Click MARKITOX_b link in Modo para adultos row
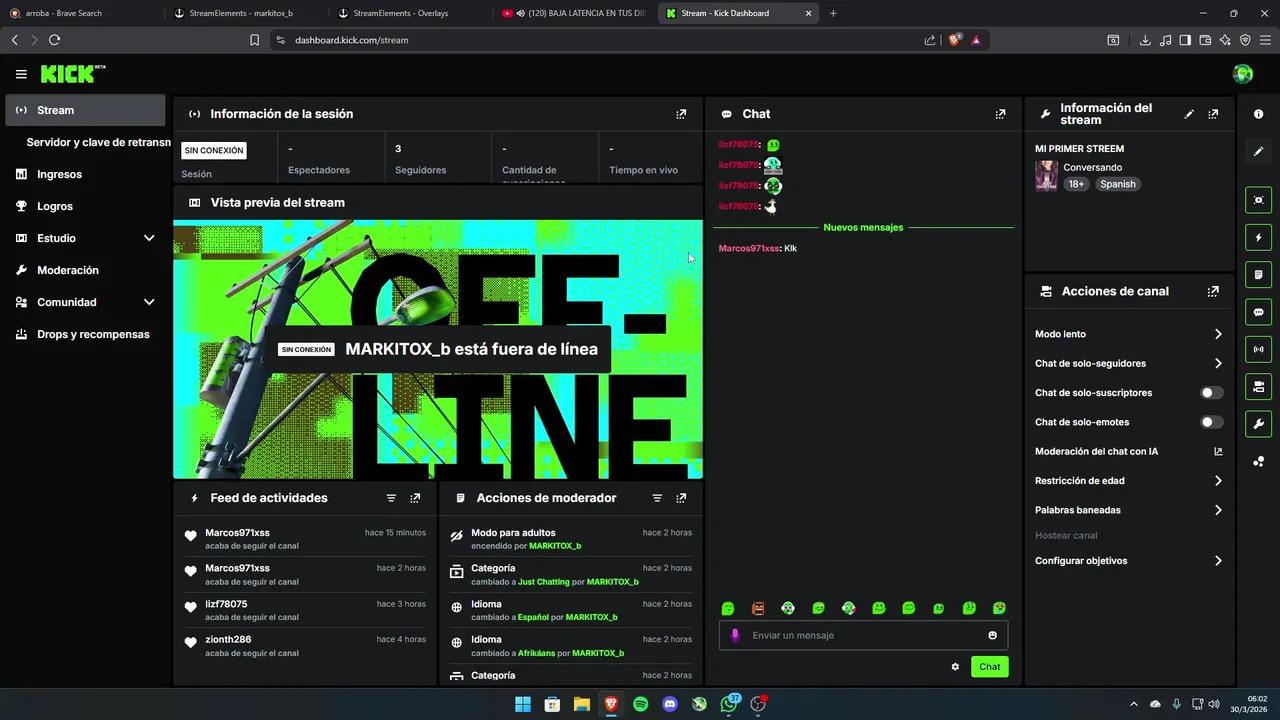 555,546
